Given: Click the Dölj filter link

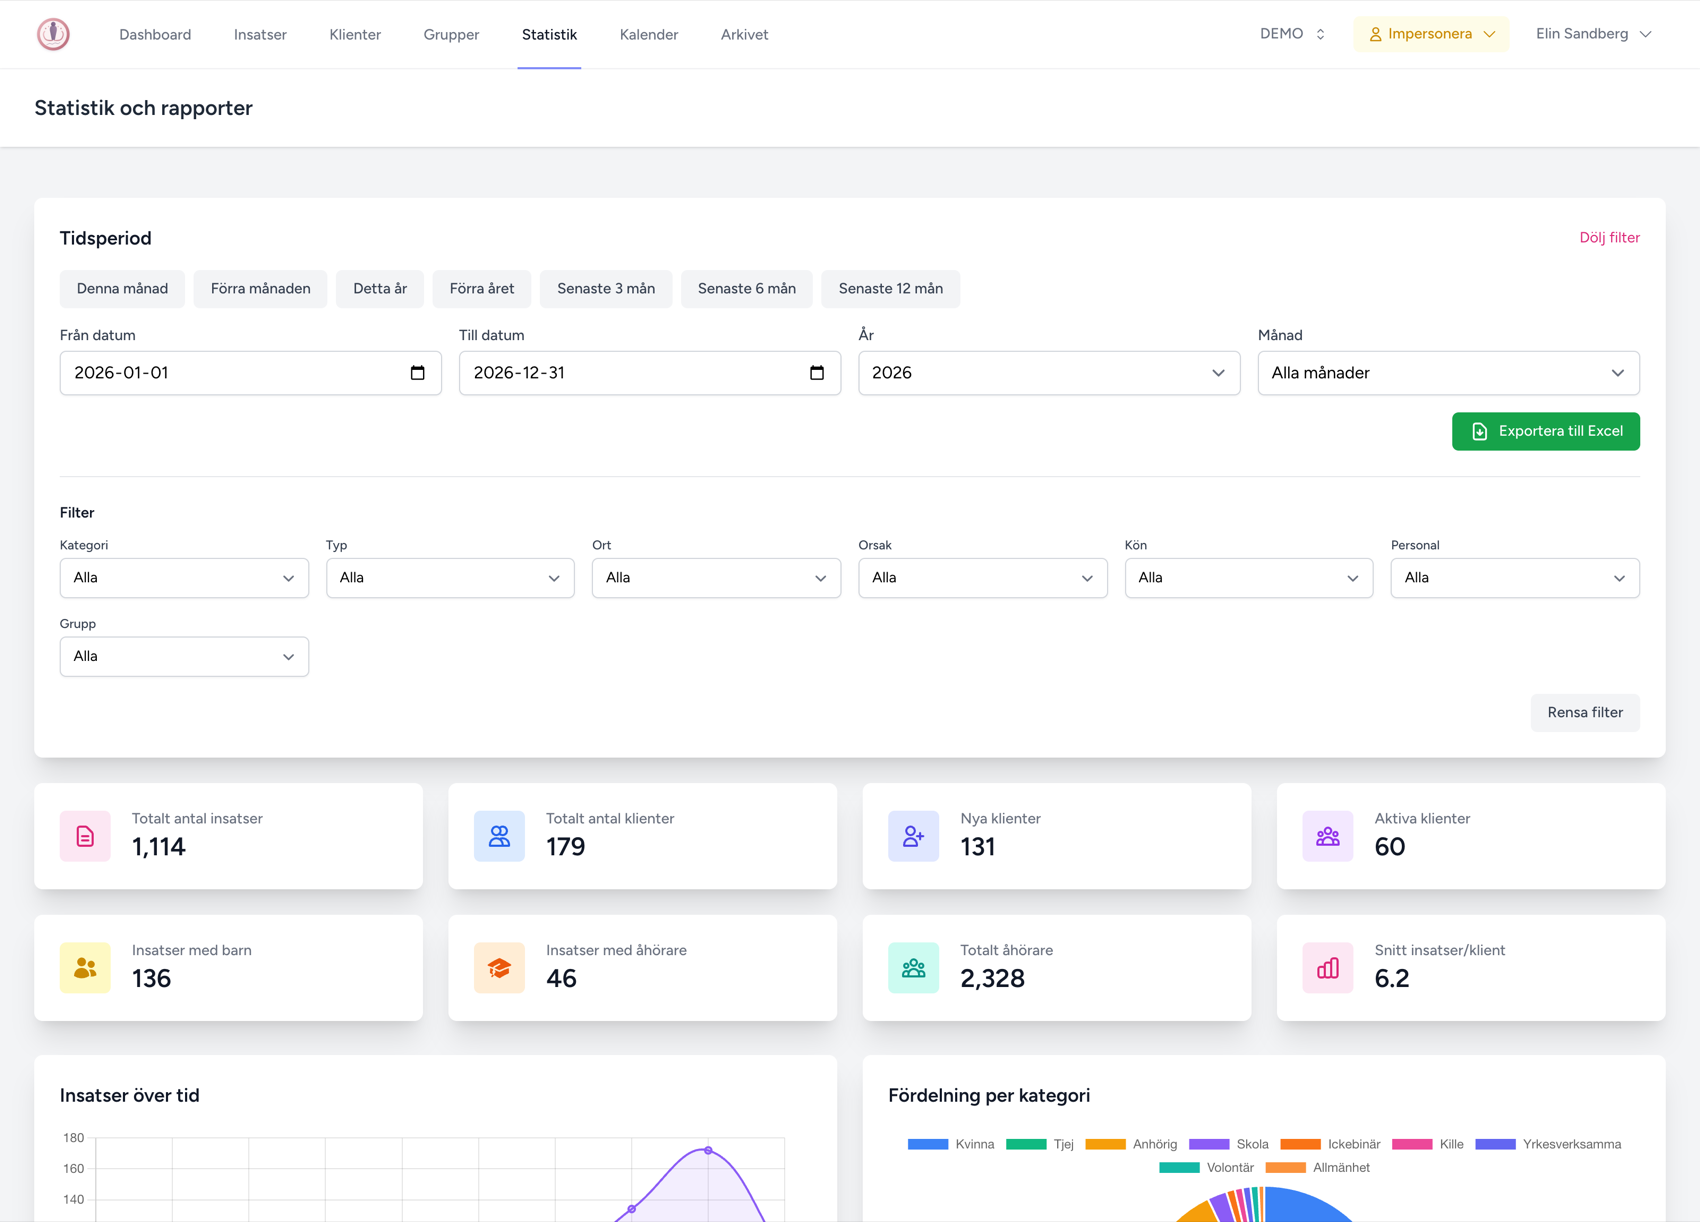Looking at the screenshot, I should coord(1609,238).
